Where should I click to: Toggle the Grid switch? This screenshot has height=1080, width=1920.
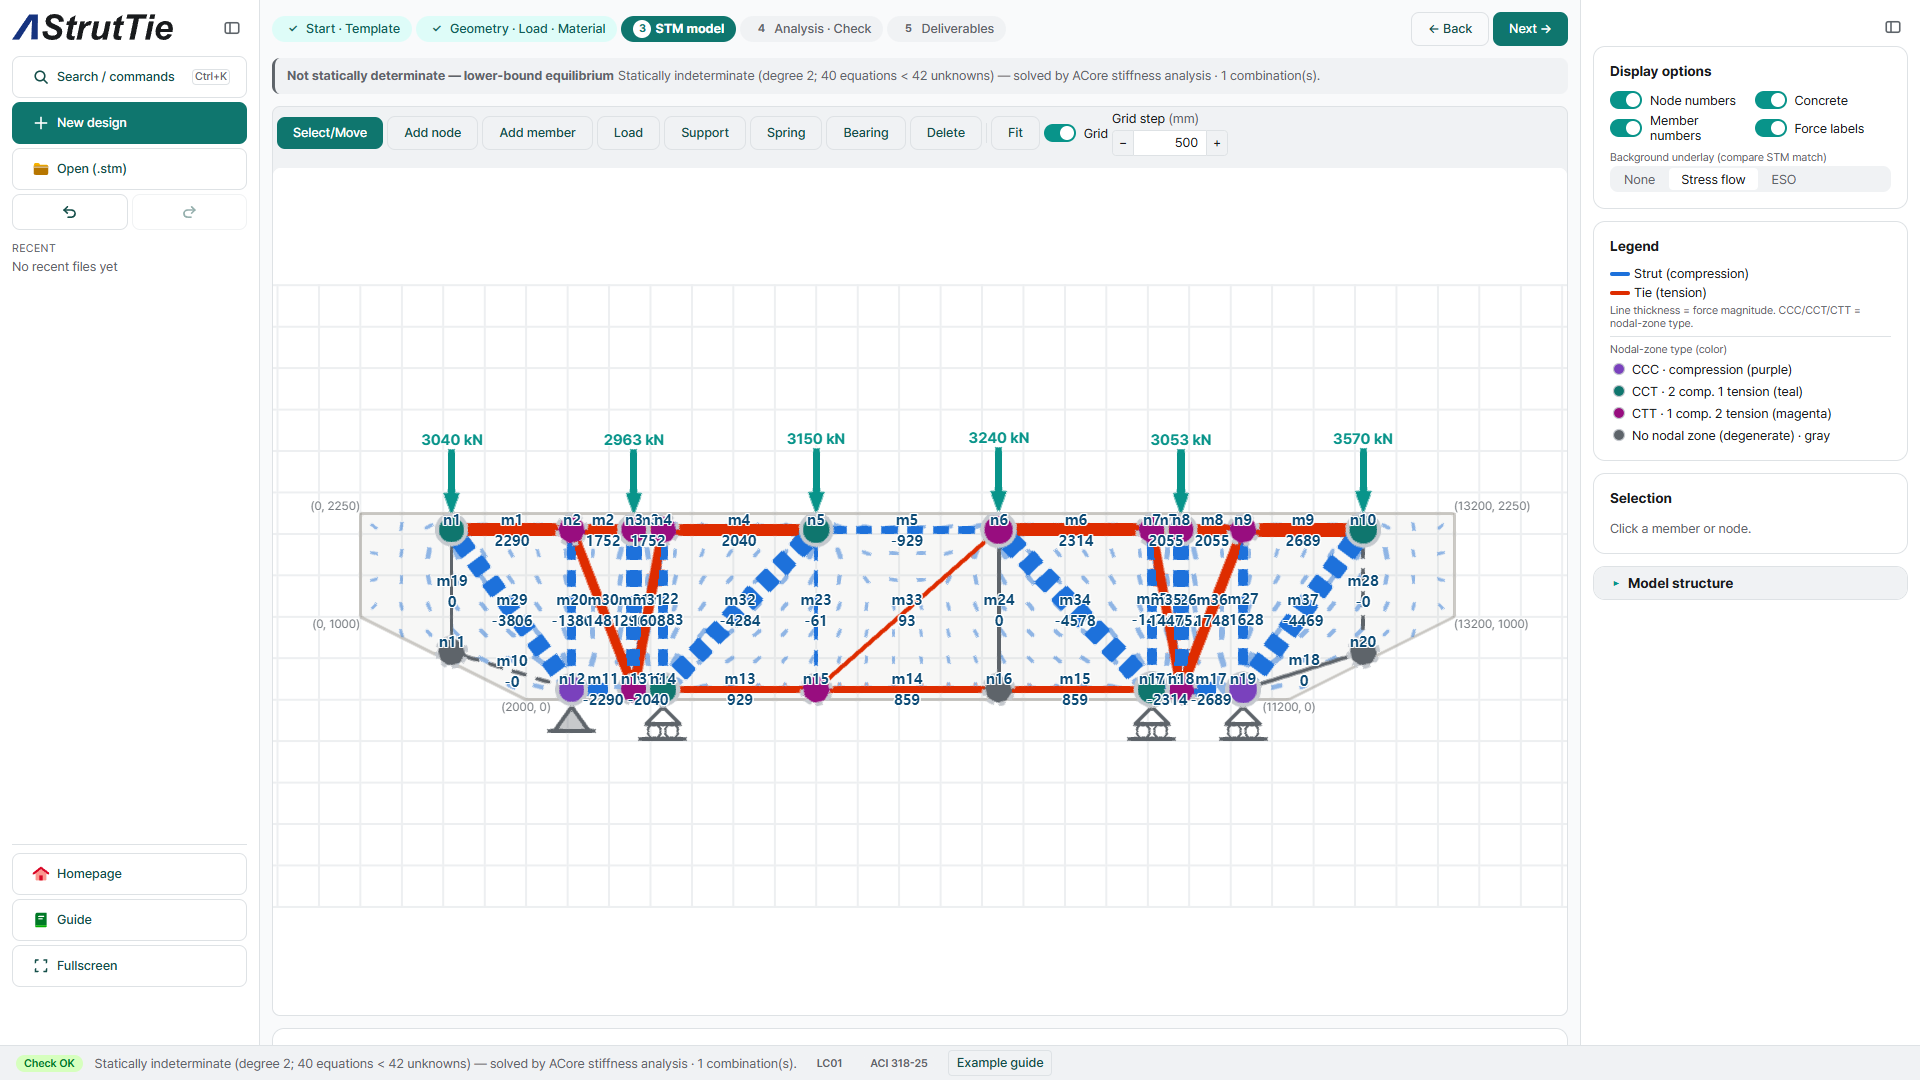point(1060,133)
